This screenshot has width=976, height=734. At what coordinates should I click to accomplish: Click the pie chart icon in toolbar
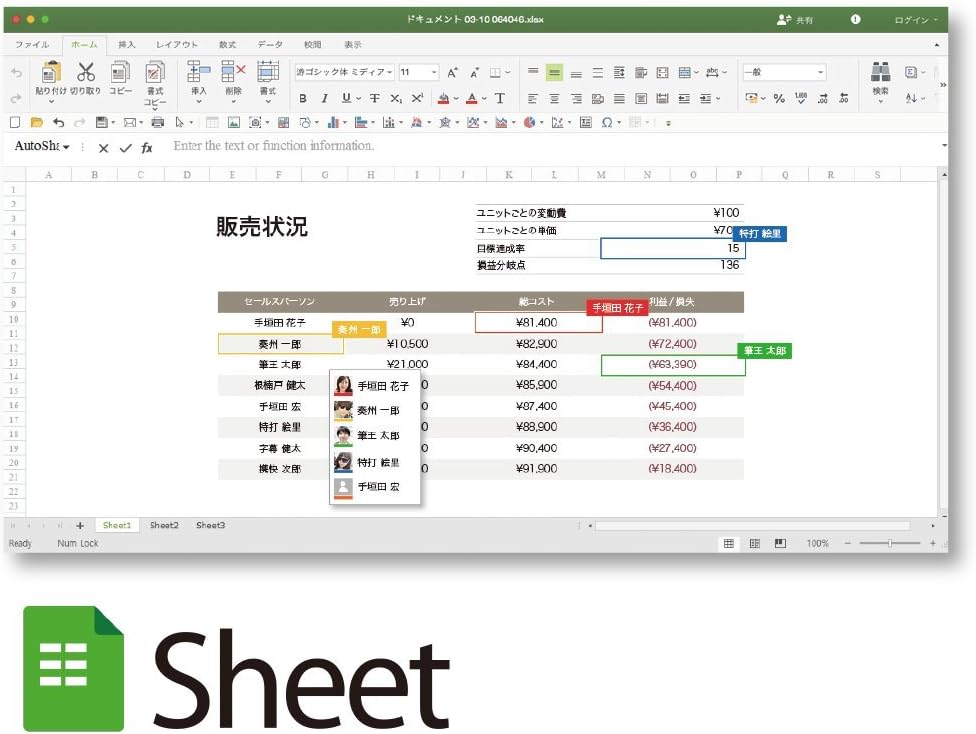pos(529,123)
